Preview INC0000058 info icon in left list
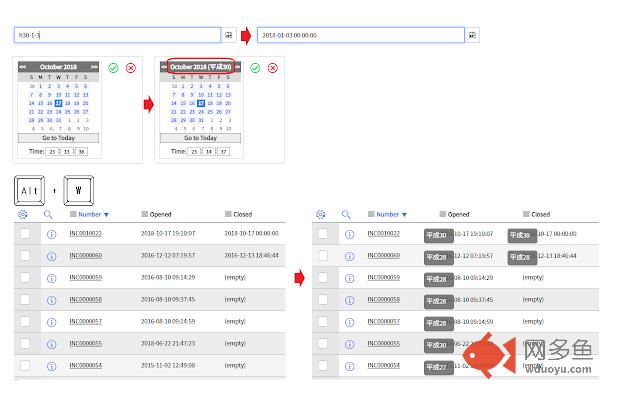This screenshot has width=640, height=400. point(51,300)
